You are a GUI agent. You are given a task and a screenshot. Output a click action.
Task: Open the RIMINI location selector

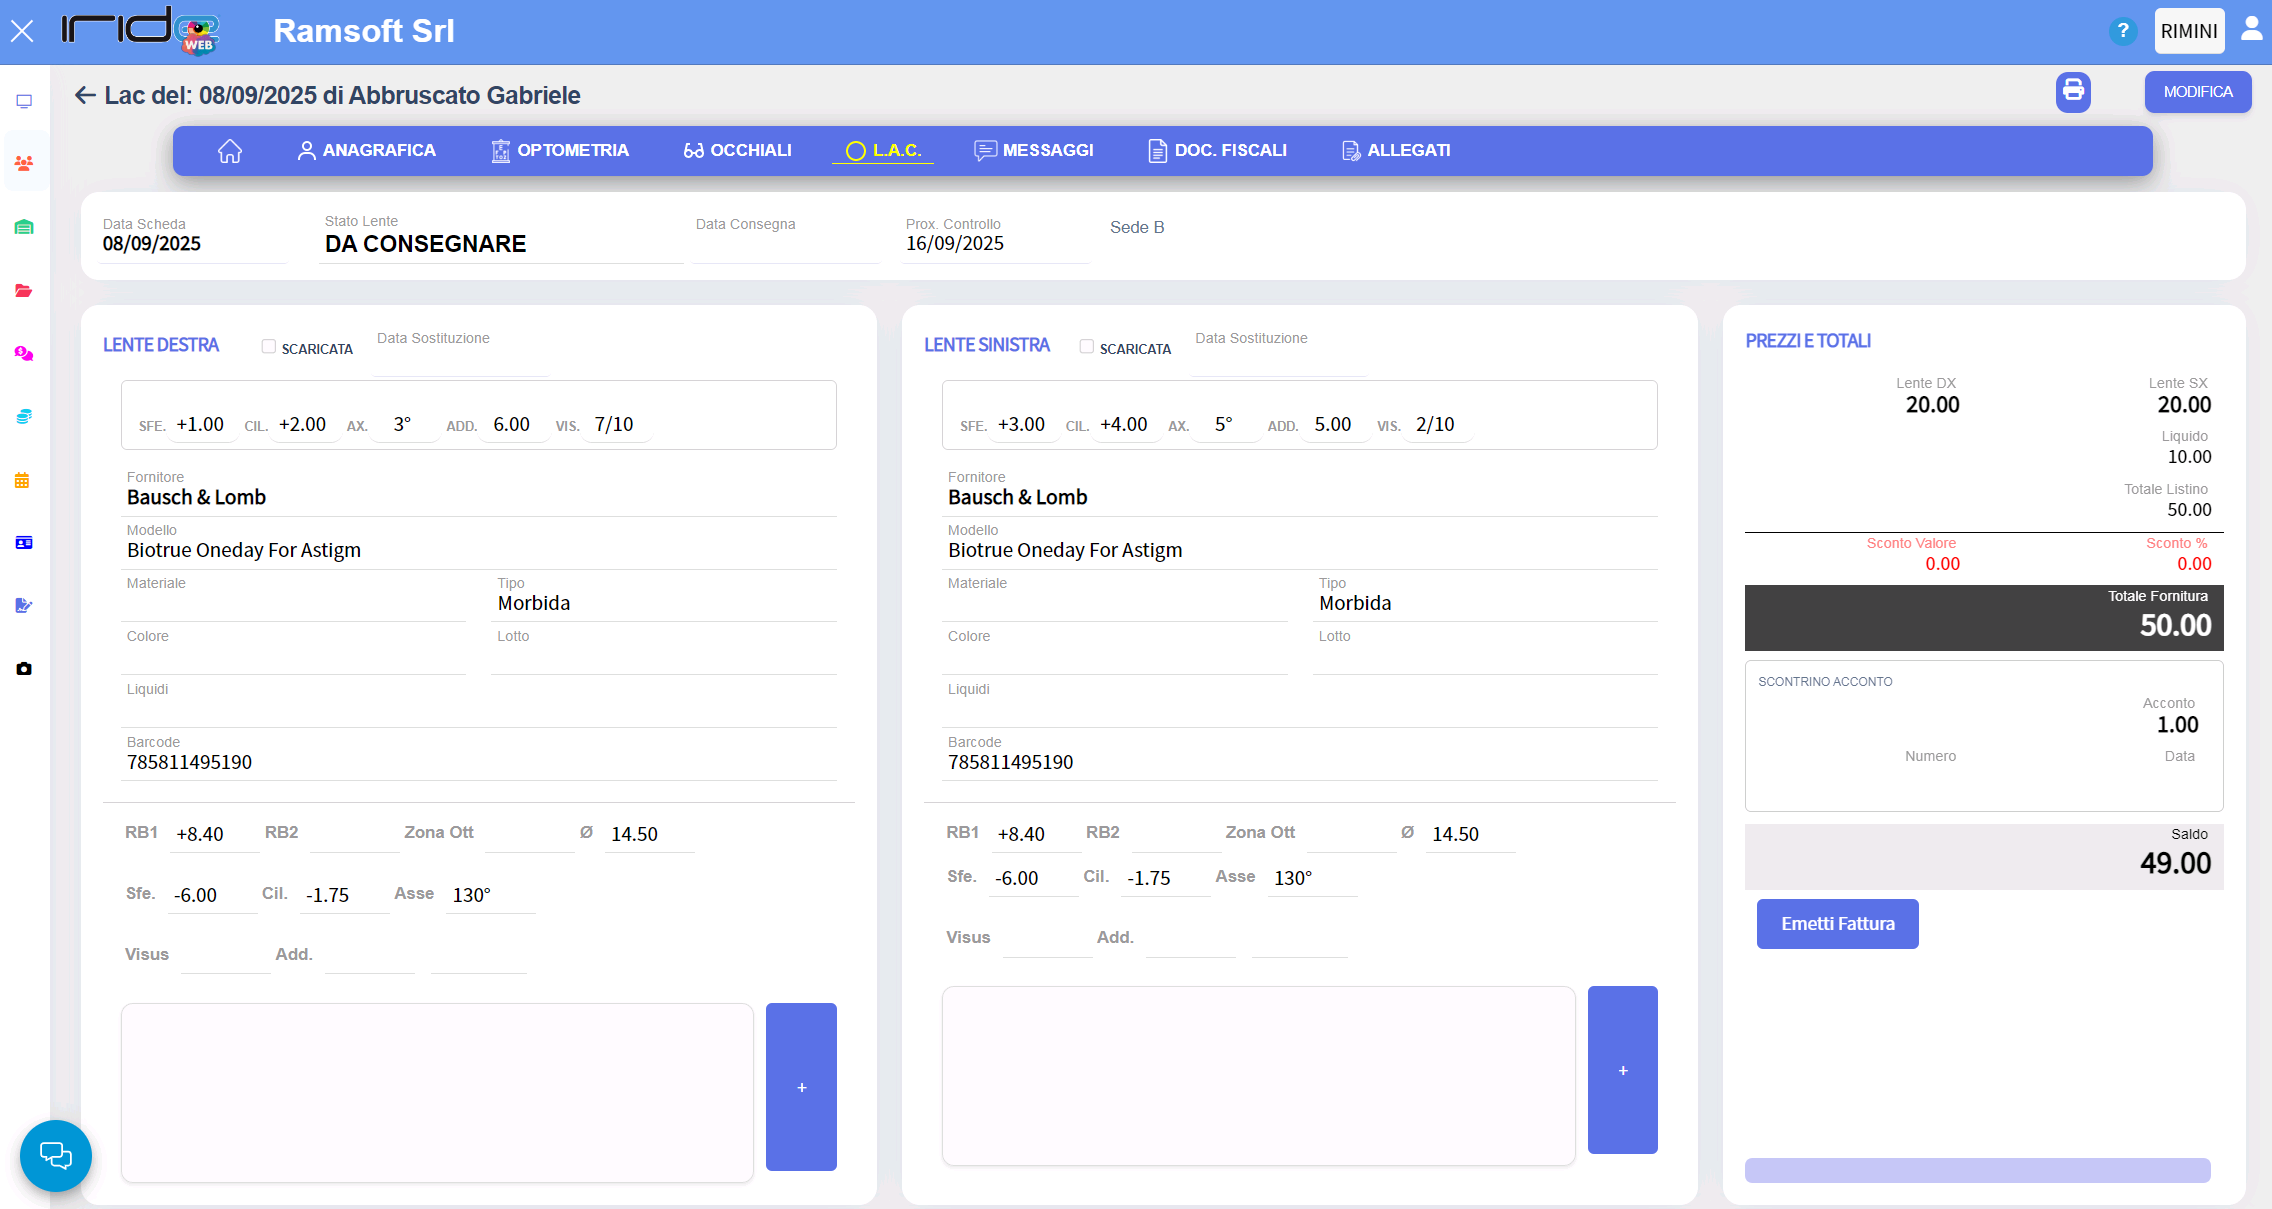[x=2188, y=31]
